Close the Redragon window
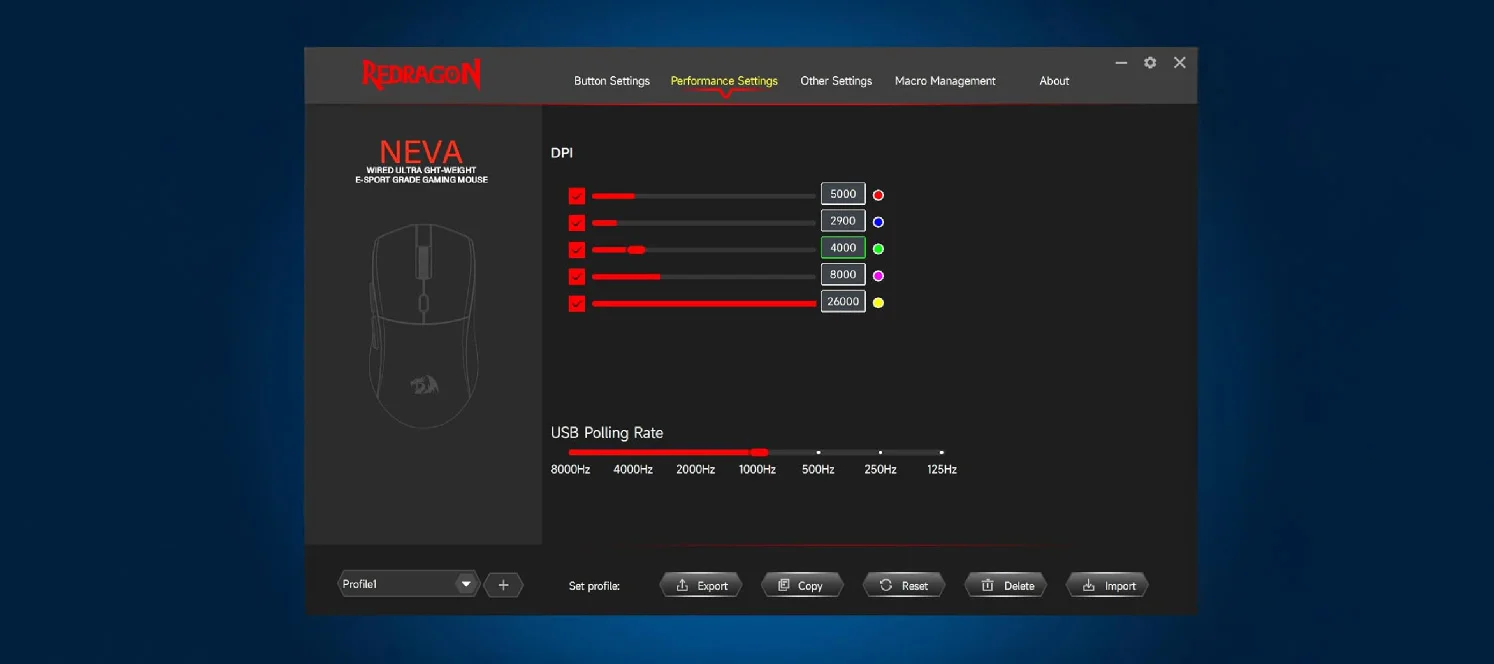The height and width of the screenshot is (664, 1494). [x=1180, y=62]
